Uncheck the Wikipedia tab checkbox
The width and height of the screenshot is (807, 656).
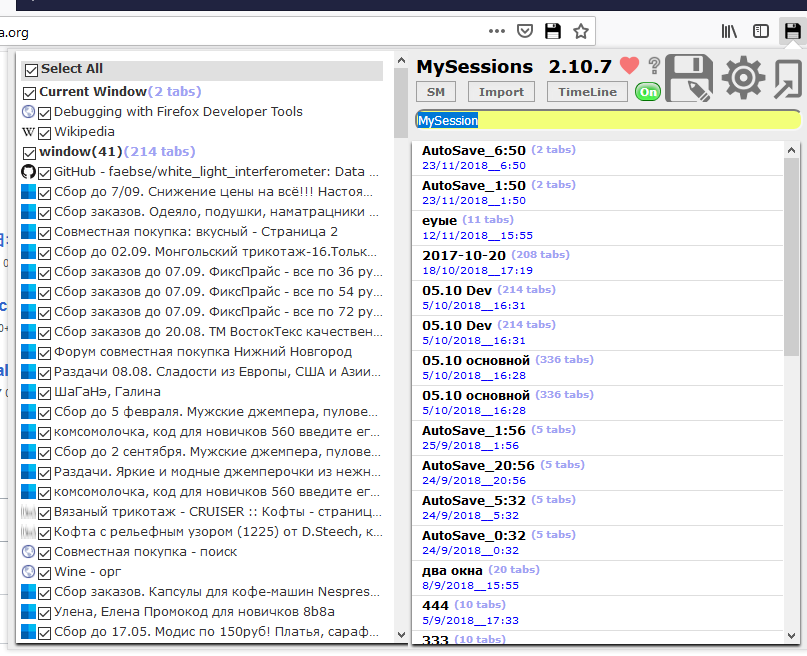pos(44,133)
